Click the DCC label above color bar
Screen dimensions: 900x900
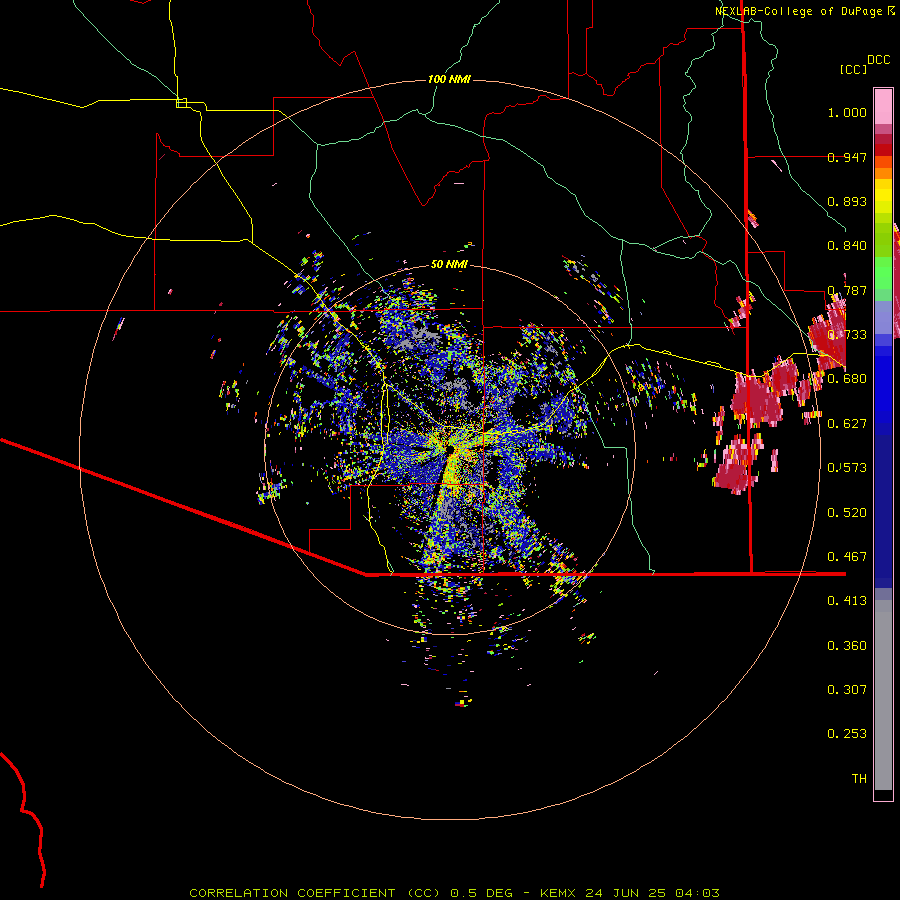pos(878,60)
